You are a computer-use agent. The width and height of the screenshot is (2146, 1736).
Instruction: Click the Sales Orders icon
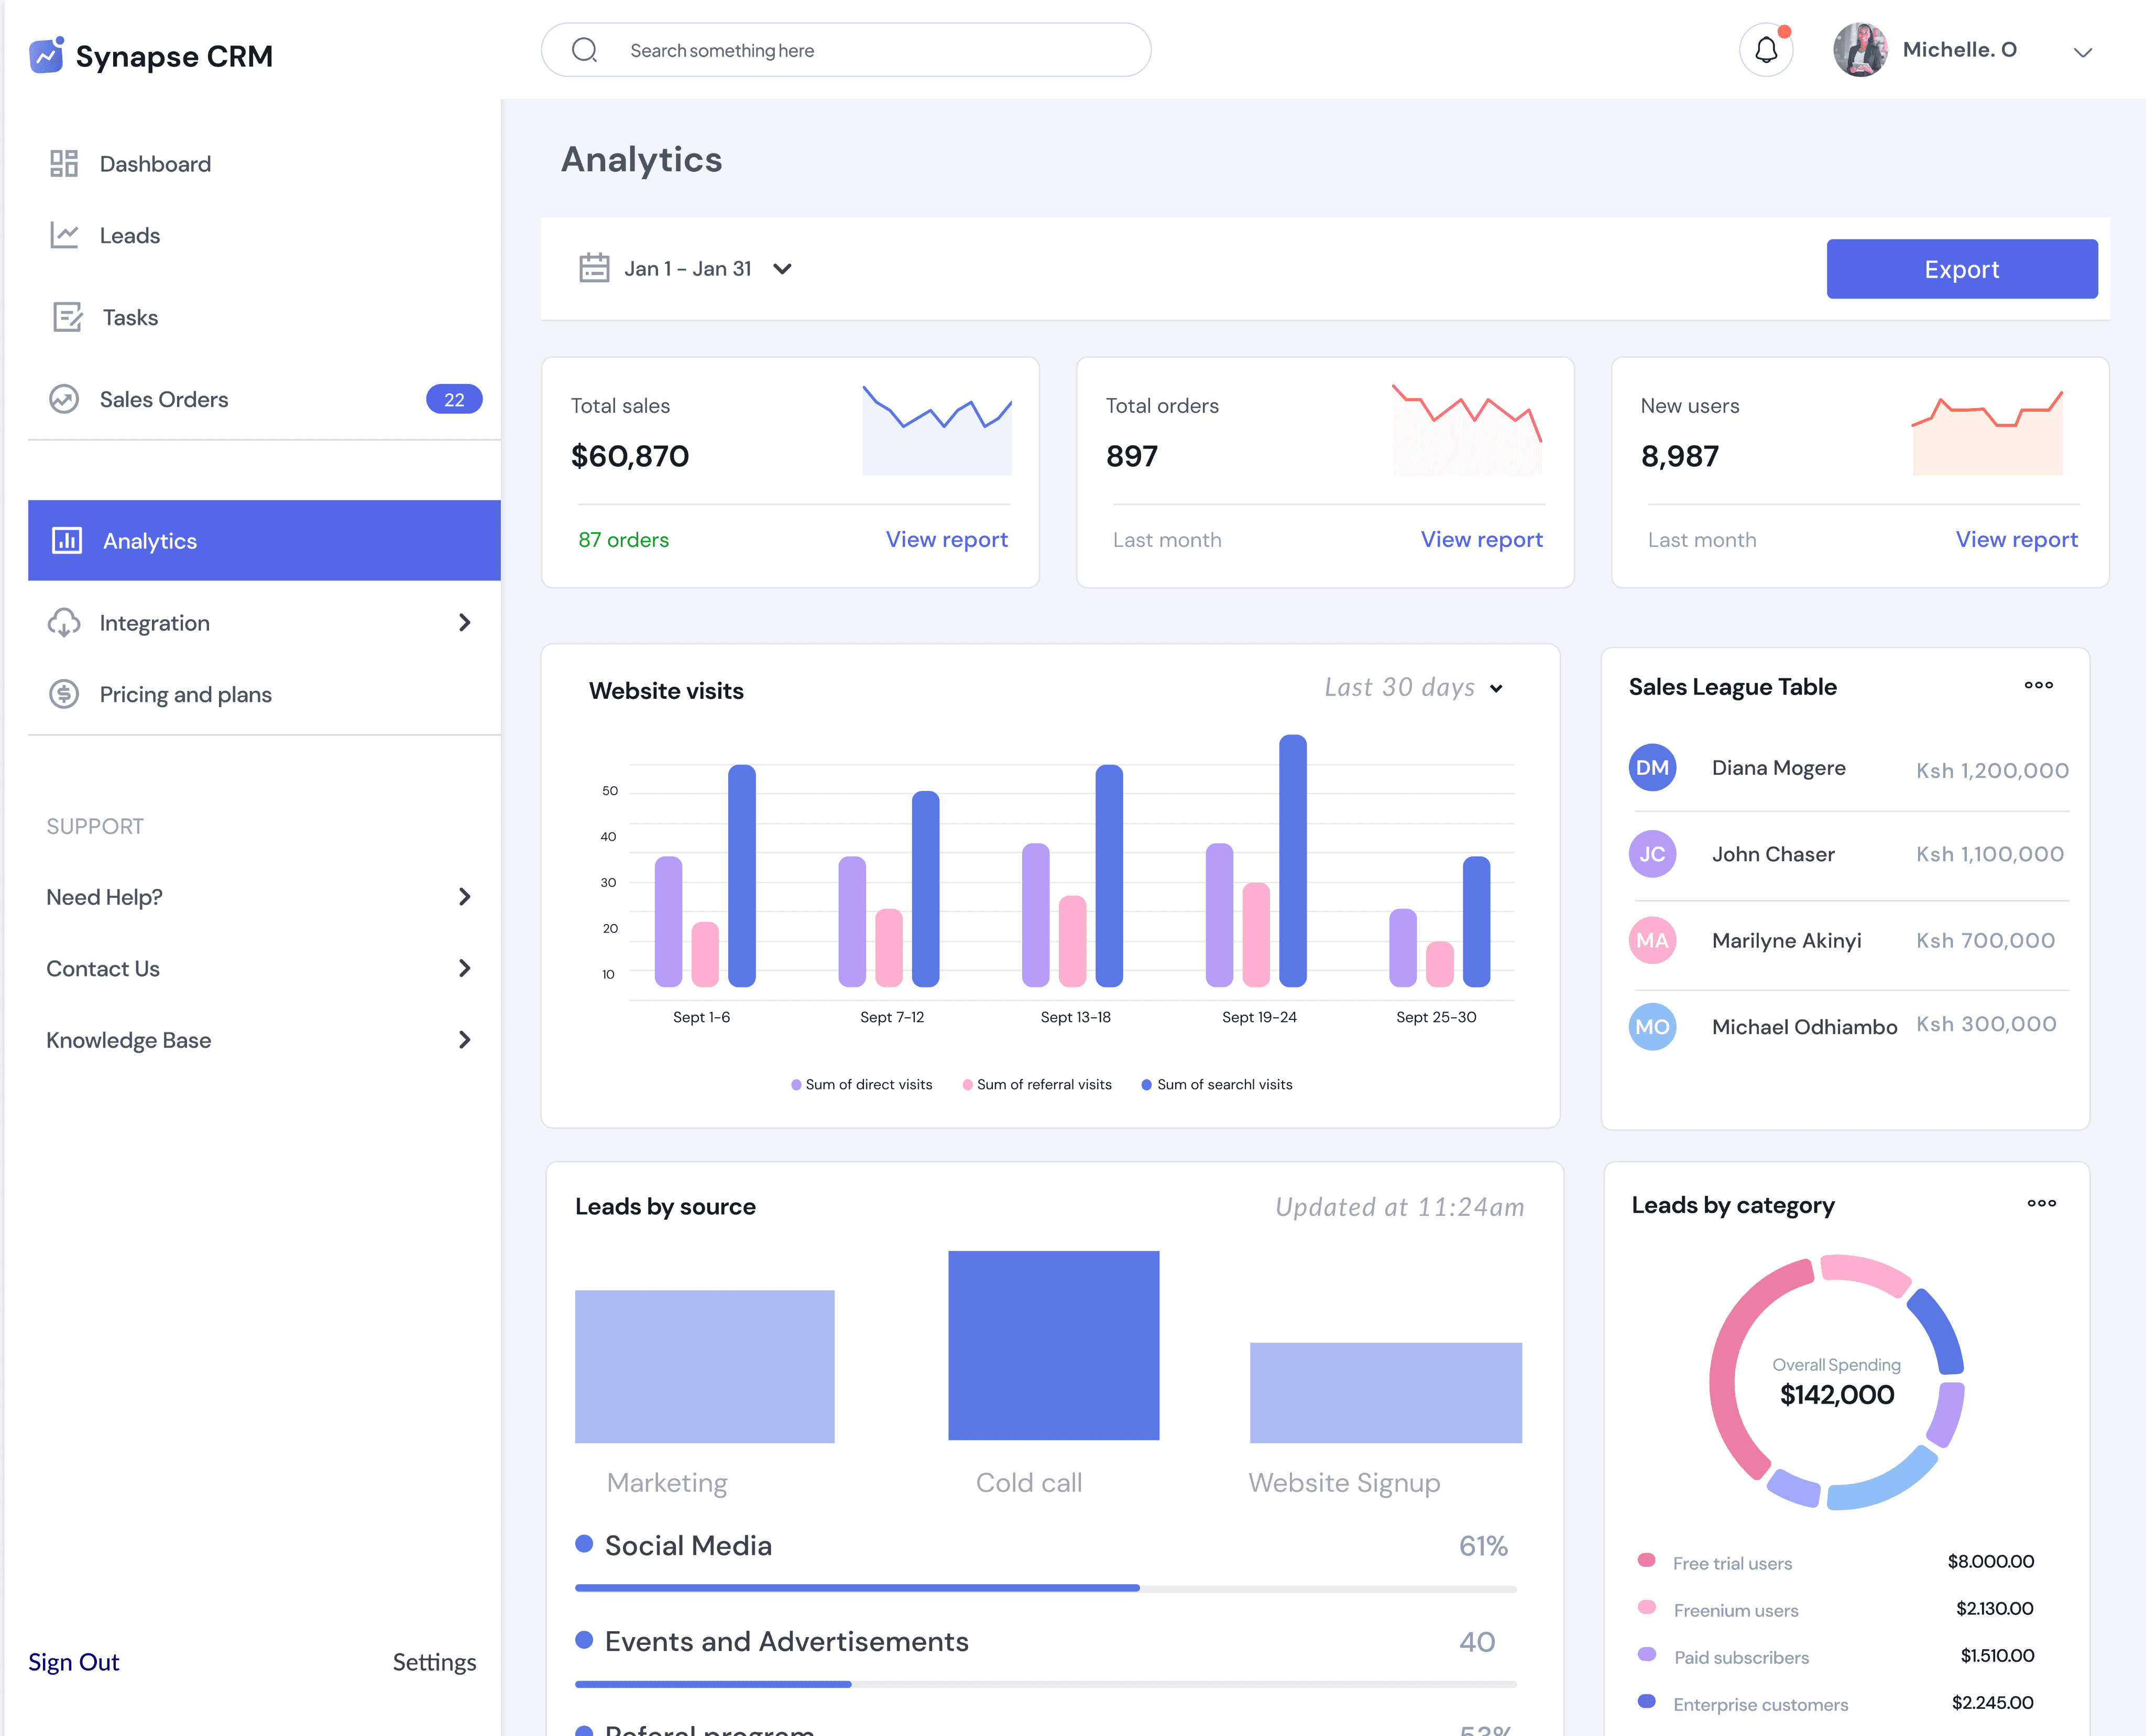coord(64,399)
